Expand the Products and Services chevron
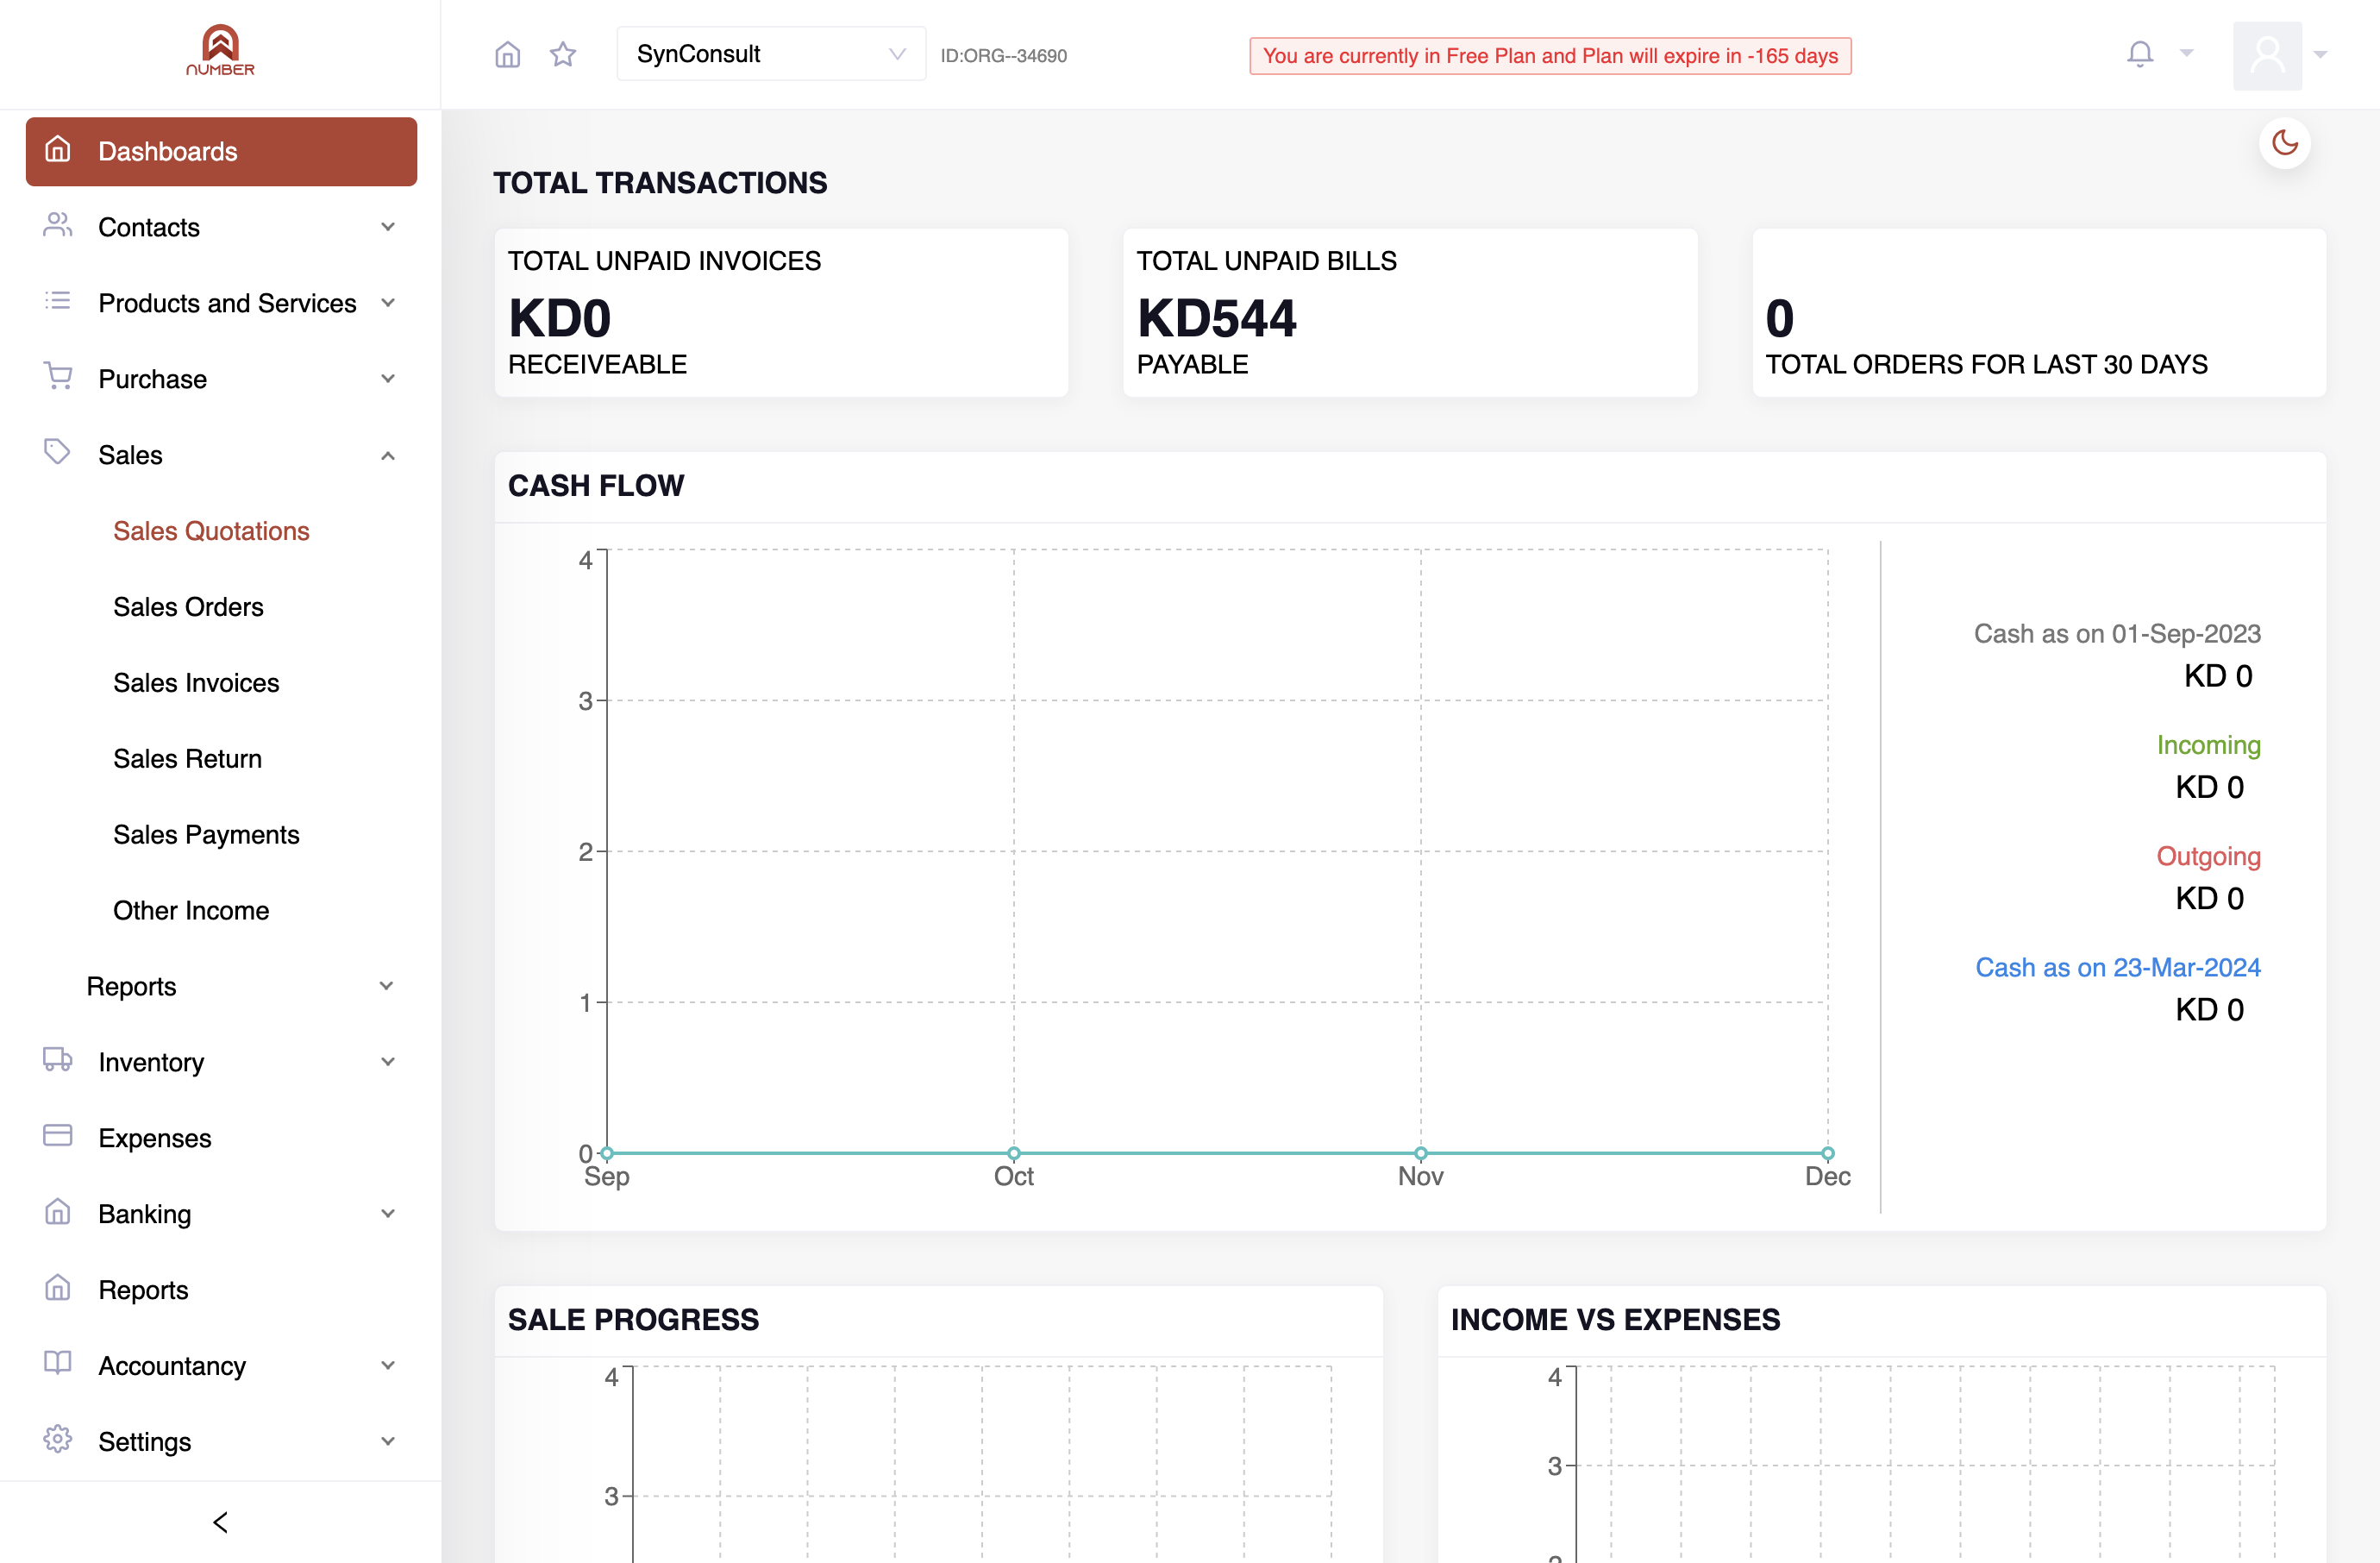Screen dimensions: 2380x1563 pyautogui.click(x=388, y=303)
